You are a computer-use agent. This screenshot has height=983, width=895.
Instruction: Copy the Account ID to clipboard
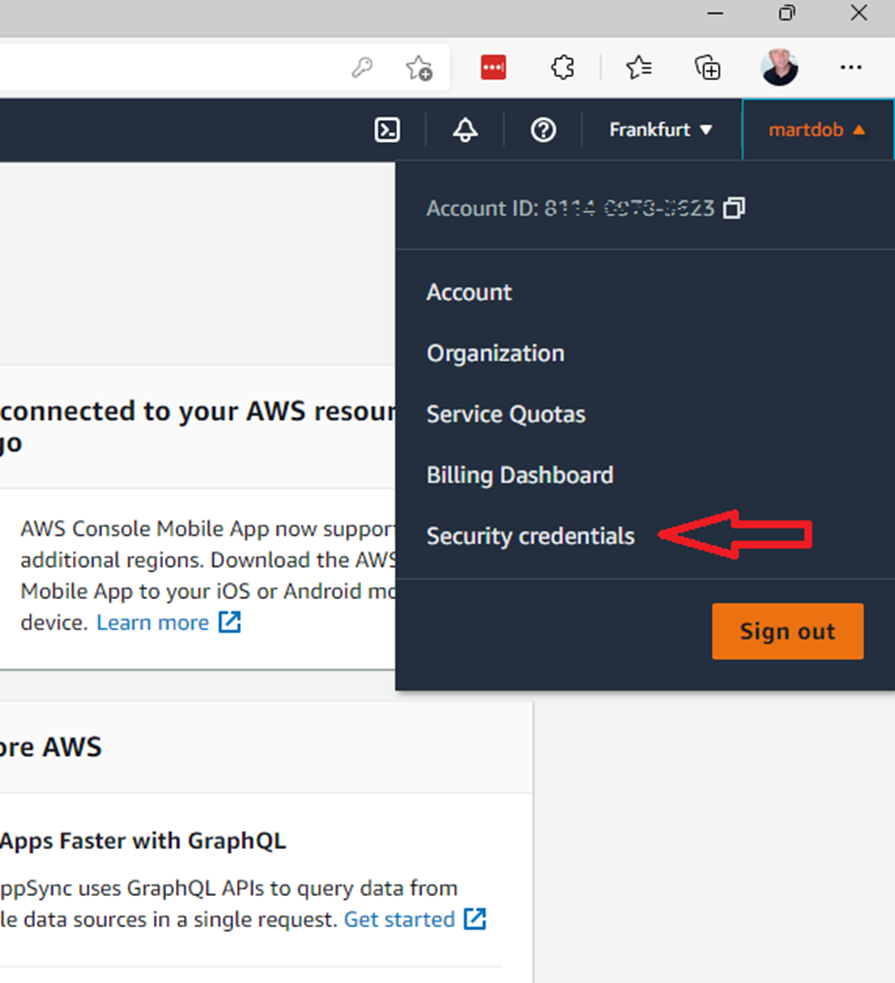click(x=734, y=208)
